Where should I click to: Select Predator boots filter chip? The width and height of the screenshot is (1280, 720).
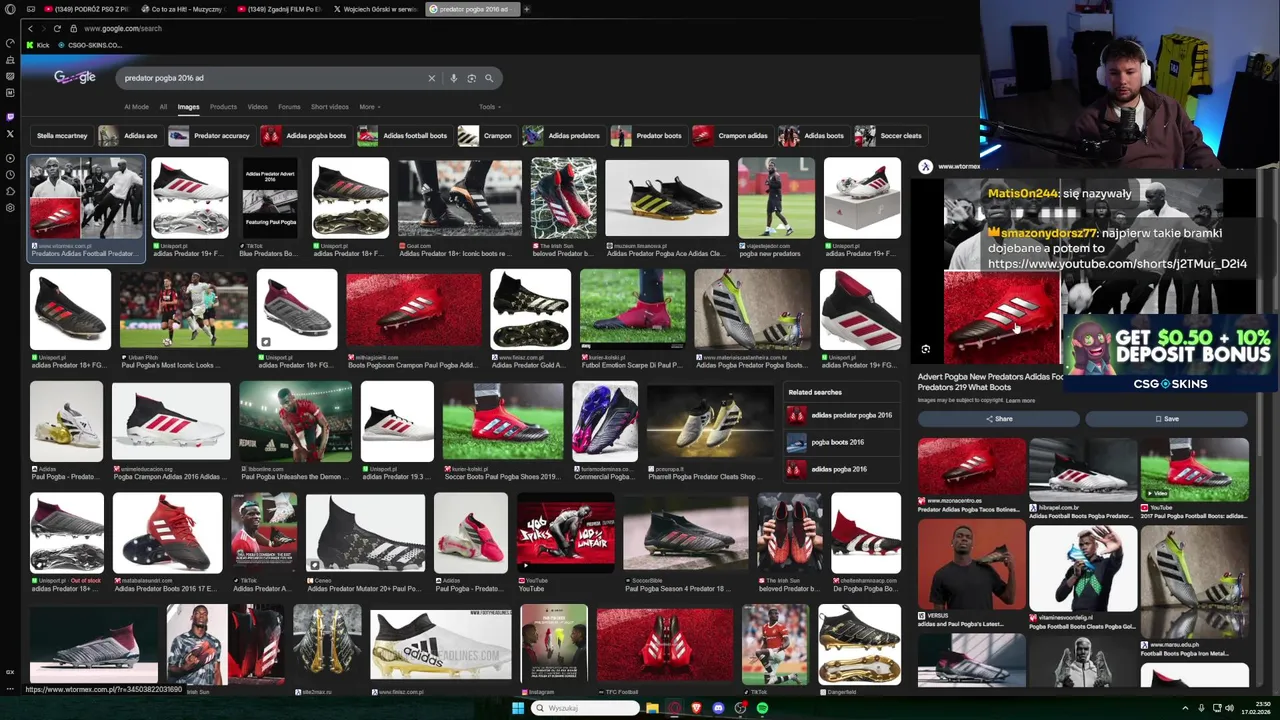coord(648,136)
